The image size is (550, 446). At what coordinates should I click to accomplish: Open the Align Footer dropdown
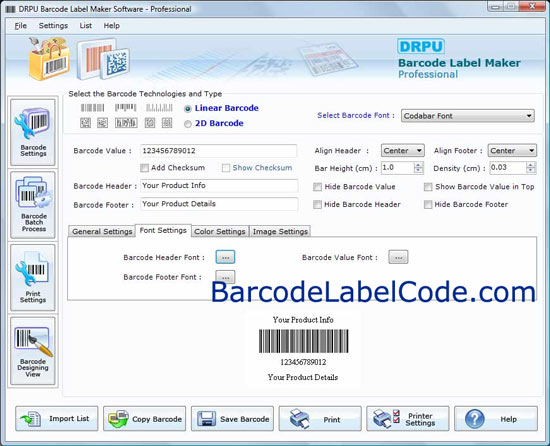tap(512, 151)
